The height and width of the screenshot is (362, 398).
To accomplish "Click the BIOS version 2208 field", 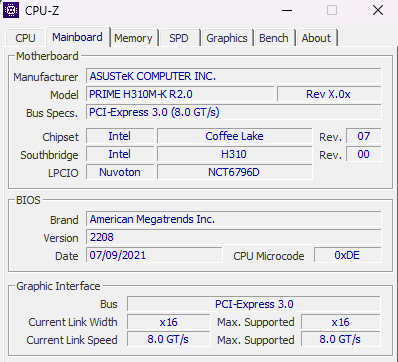I will click(234, 237).
